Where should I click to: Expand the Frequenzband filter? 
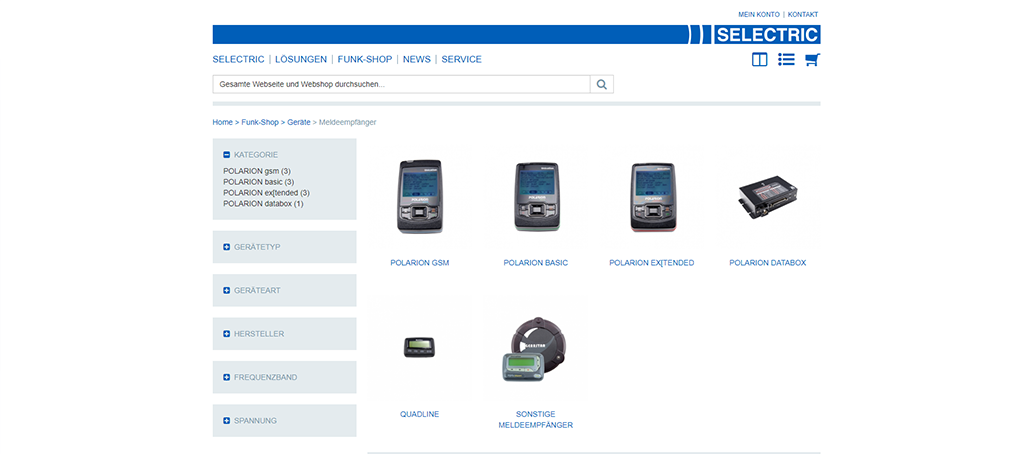point(227,377)
